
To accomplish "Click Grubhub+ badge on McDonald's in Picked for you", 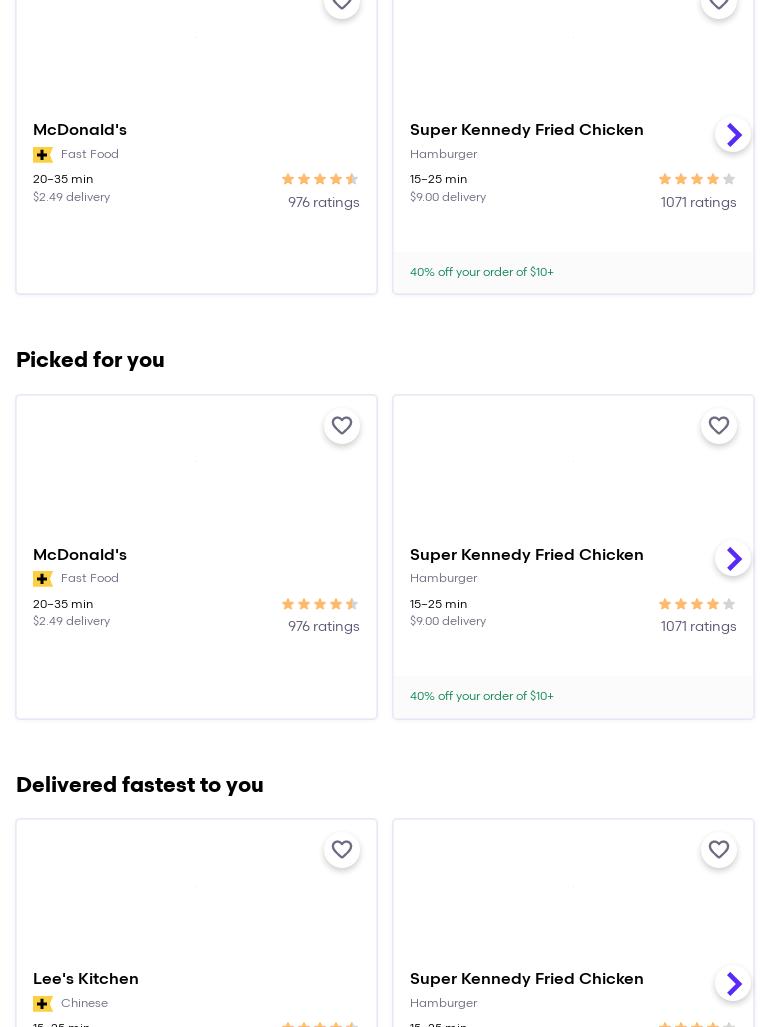I will tap(43, 579).
